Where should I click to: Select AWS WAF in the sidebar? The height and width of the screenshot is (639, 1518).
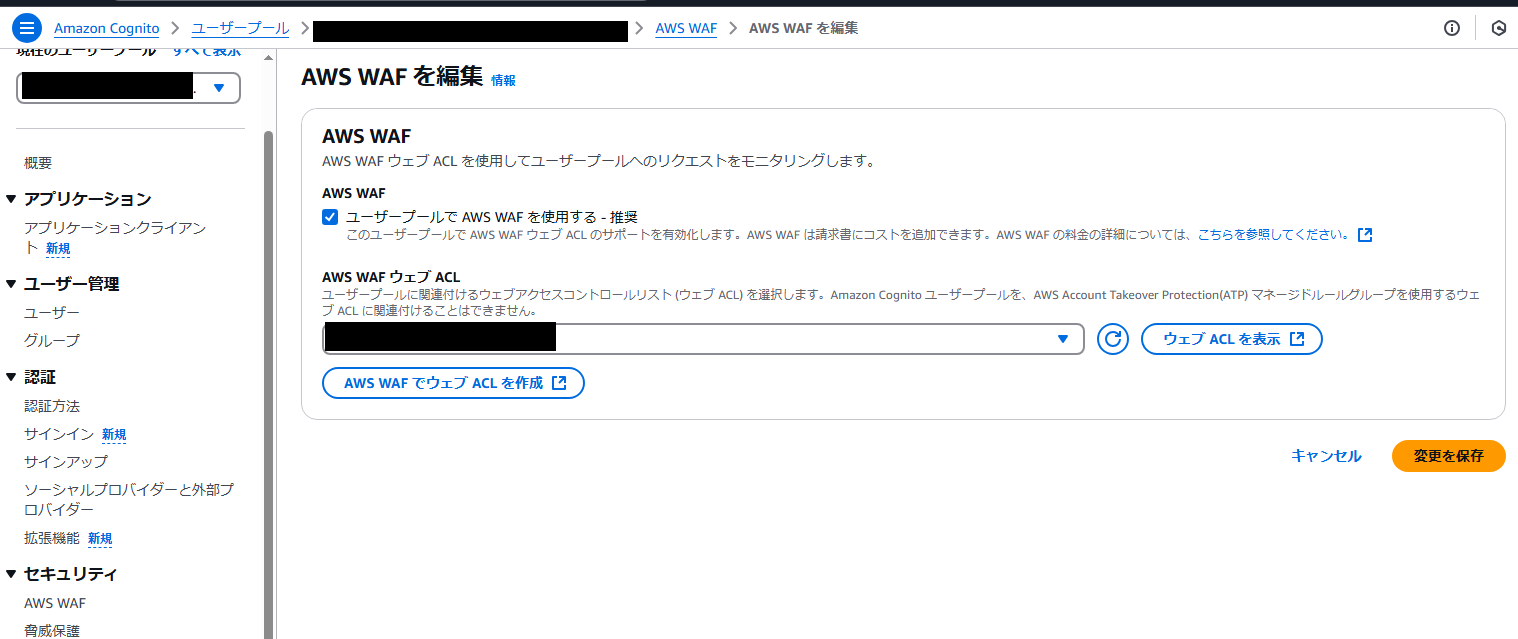[54, 602]
